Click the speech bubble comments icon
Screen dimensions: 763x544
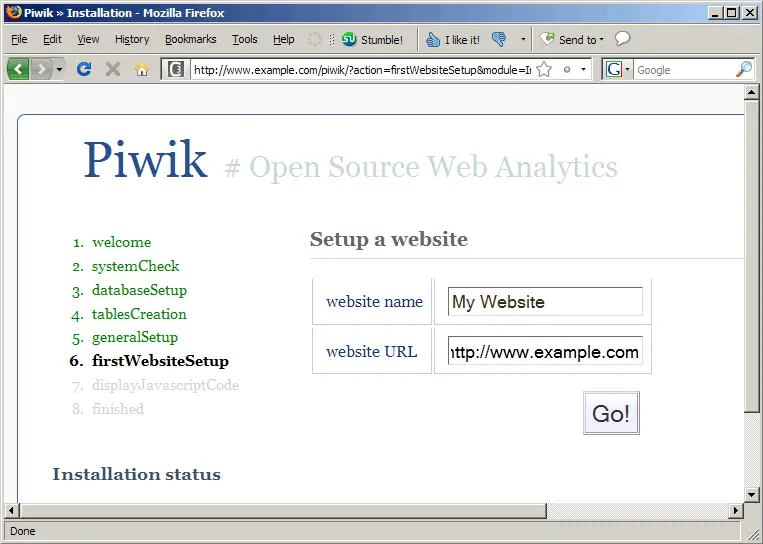tap(622, 38)
